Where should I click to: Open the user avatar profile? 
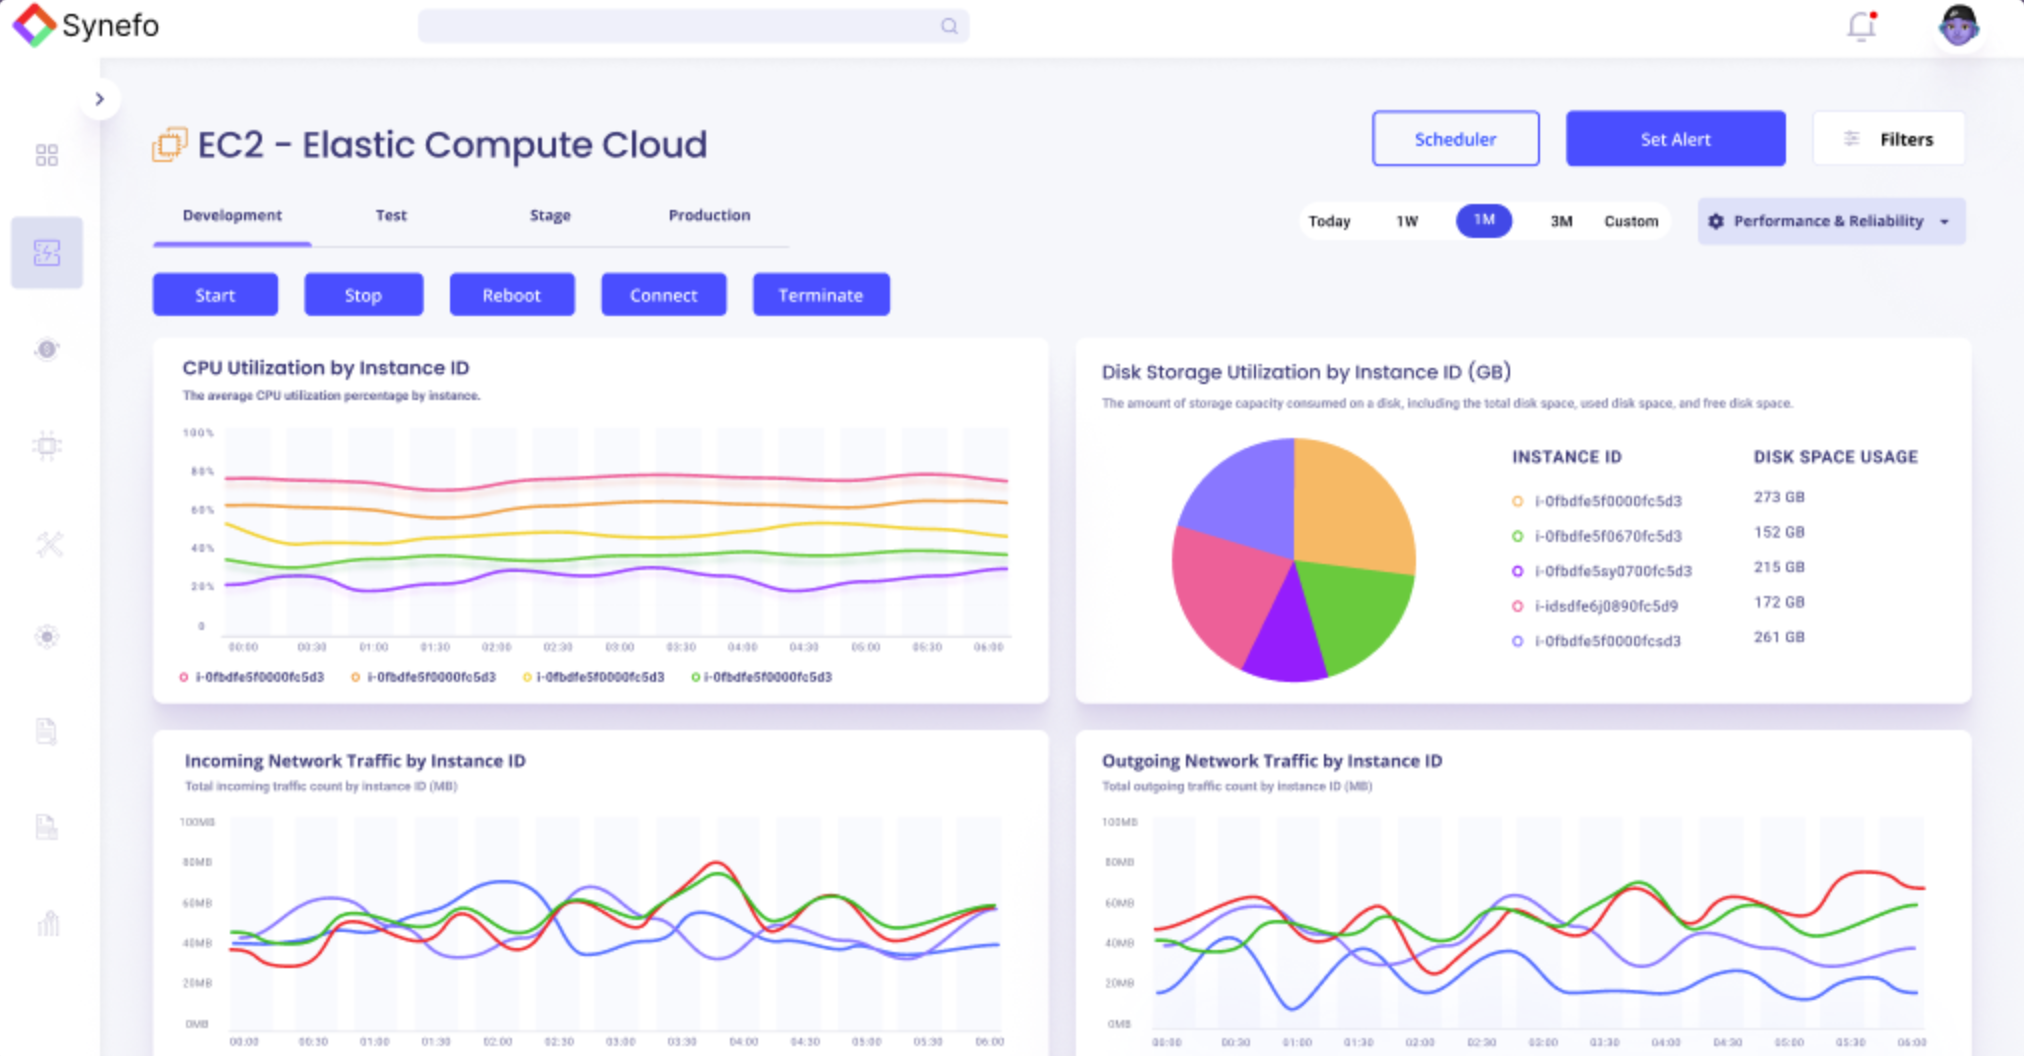(1958, 26)
